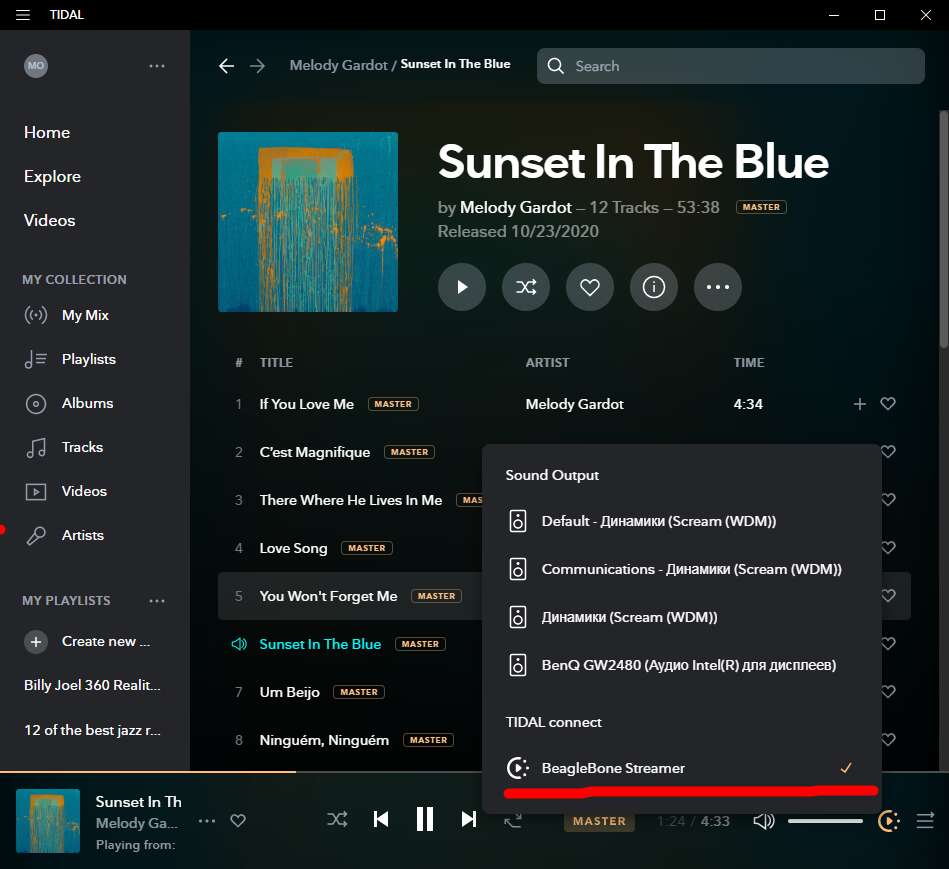This screenshot has height=869, width=949.
Task: Go forward with the right arrow
Action: click(258, 66)
